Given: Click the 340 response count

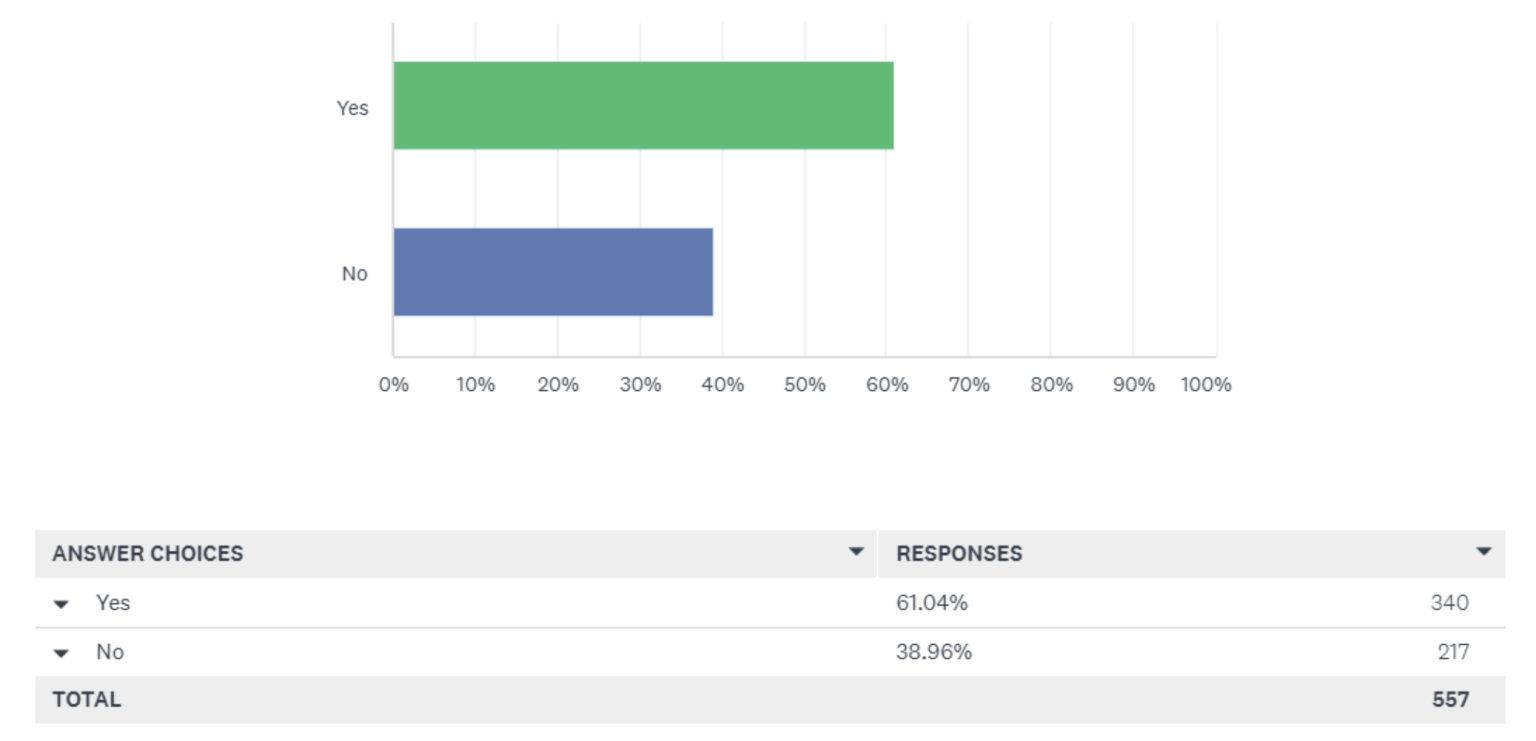Looking at the screenshot, I should pyautogui.click(x=1449, y=603).
